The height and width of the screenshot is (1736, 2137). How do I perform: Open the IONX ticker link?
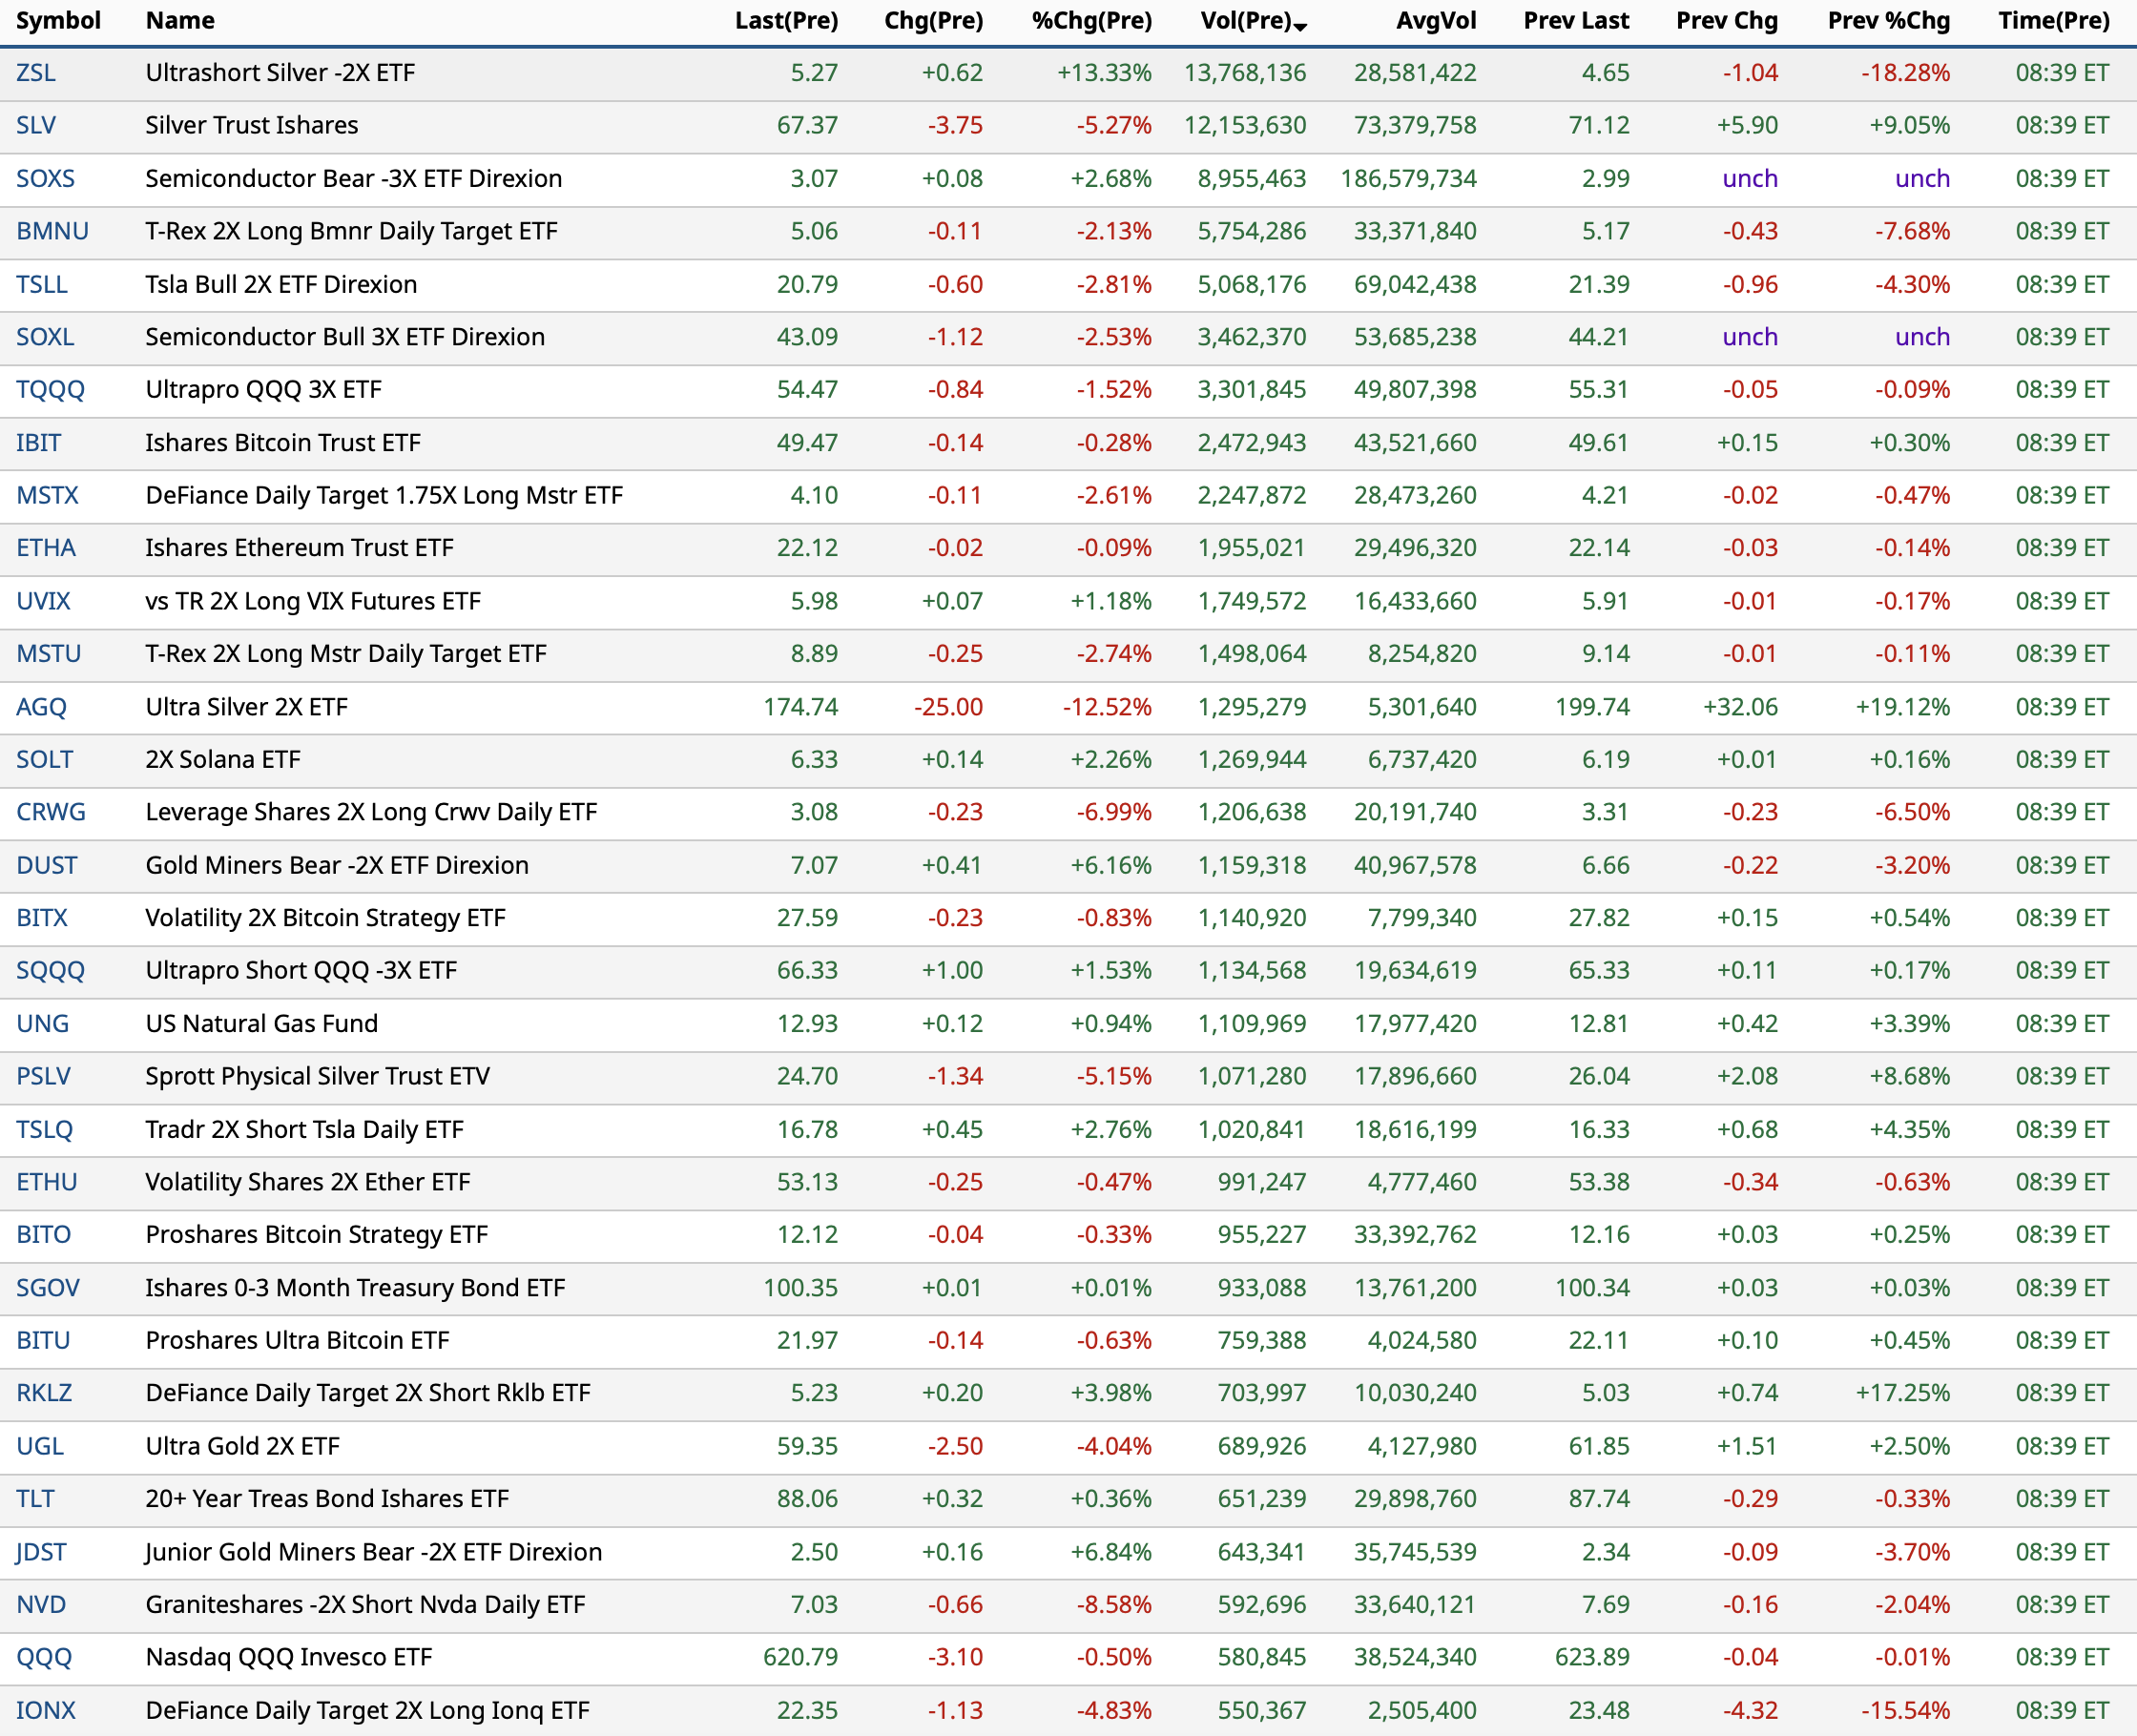pos(45,1710)
